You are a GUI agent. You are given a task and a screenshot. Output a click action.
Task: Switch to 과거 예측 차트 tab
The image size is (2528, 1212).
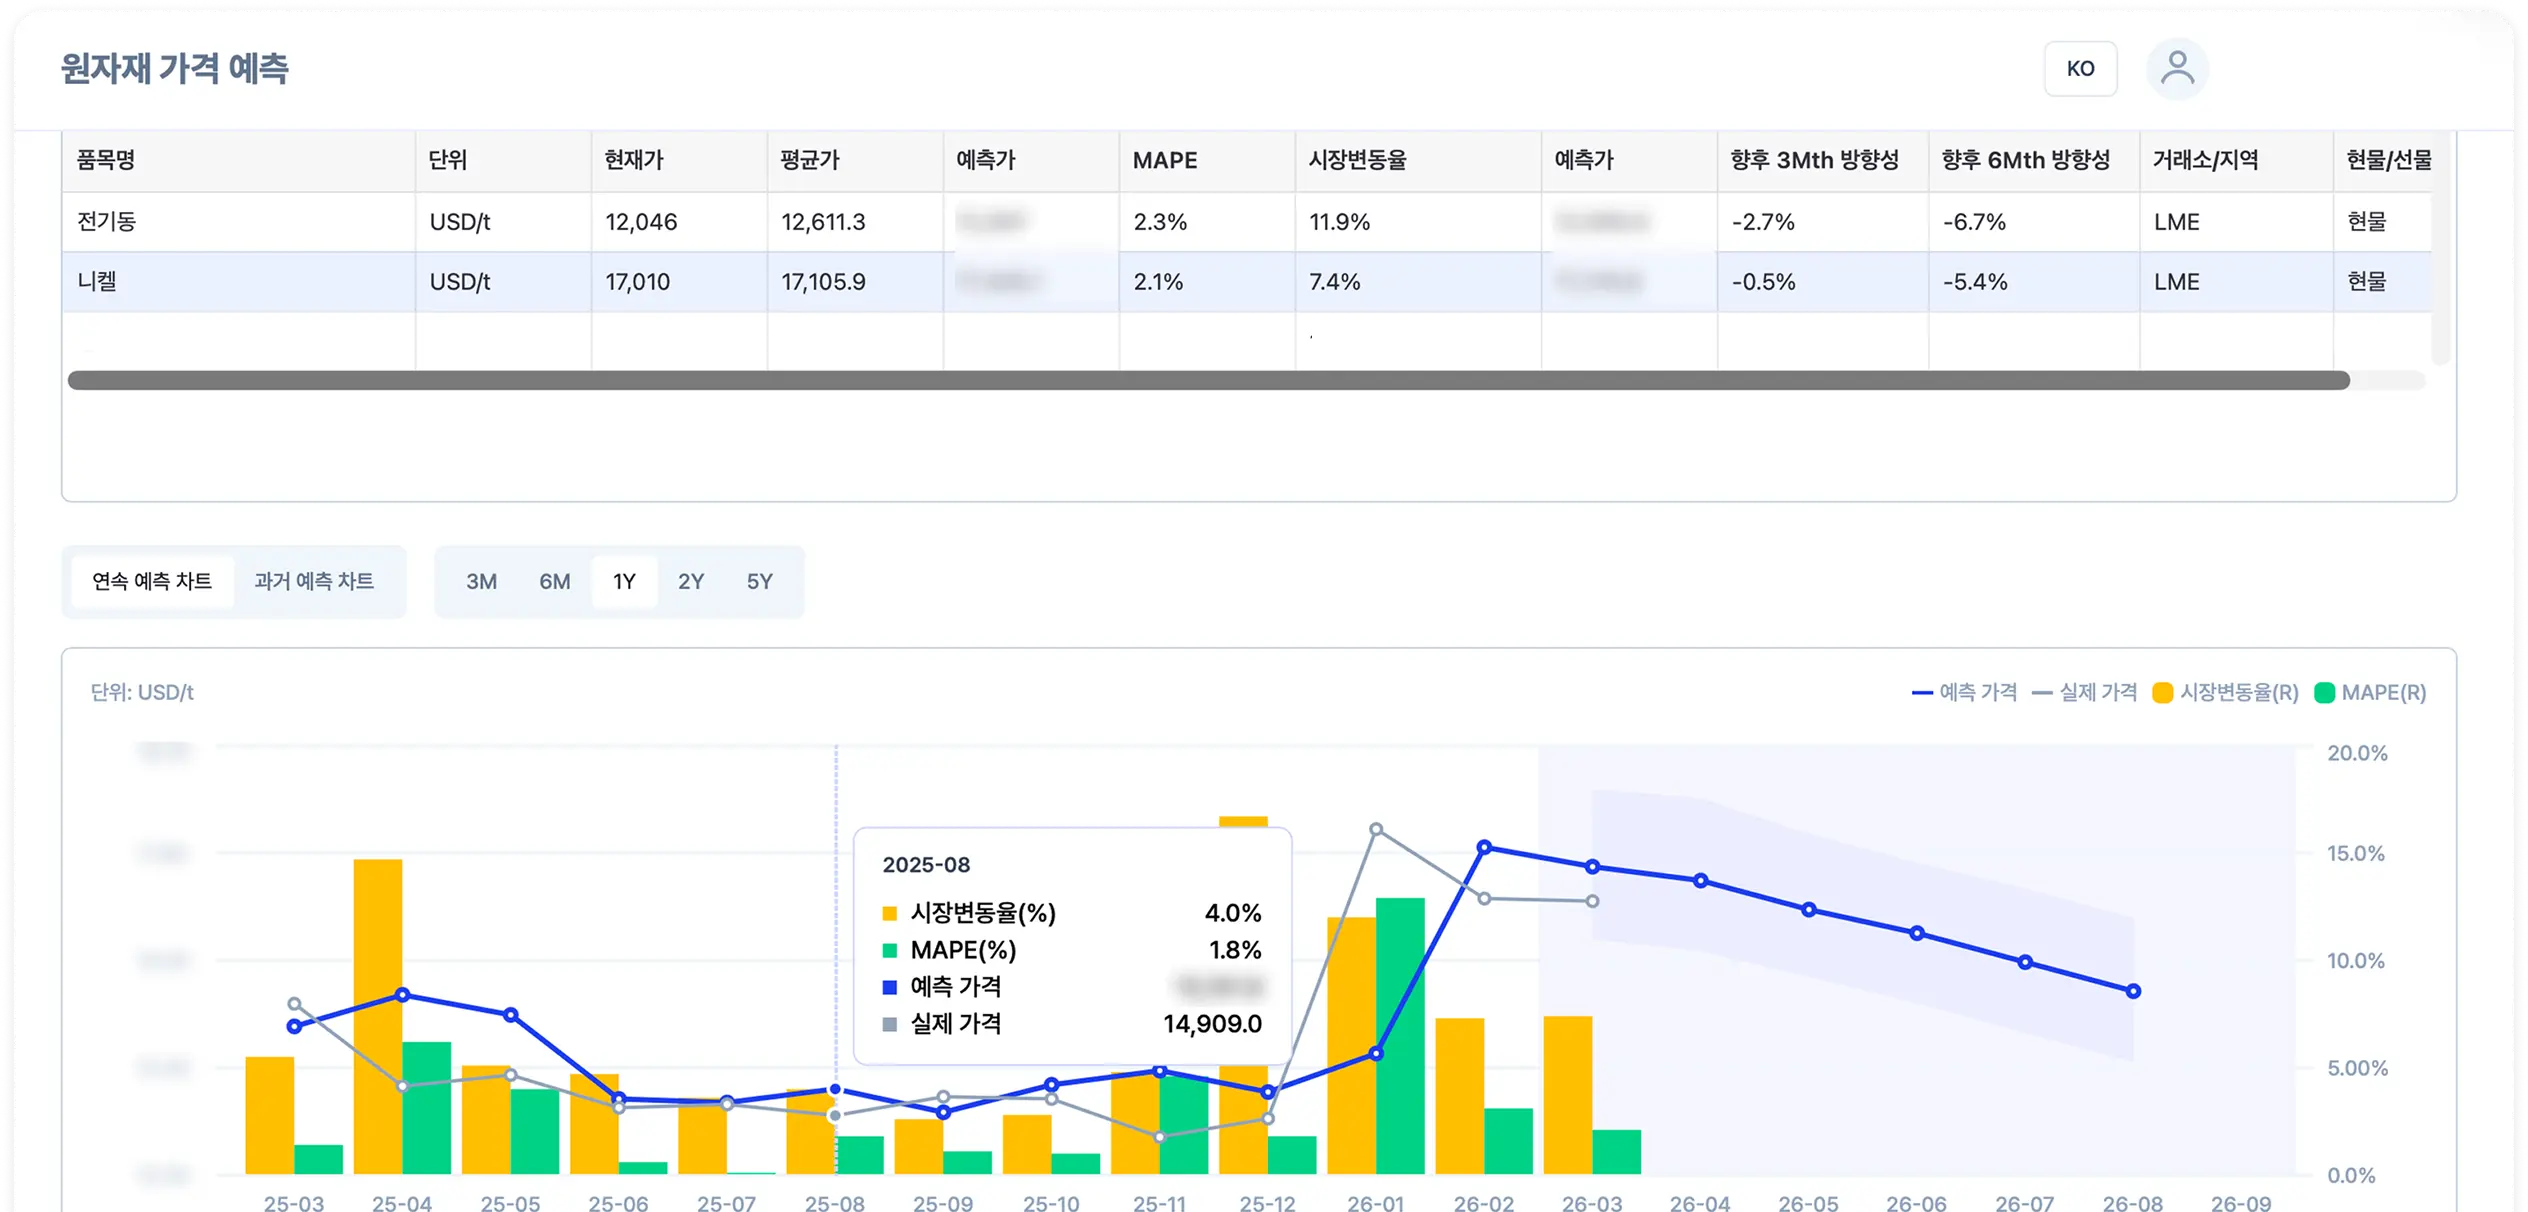click(x=314, y=581)
